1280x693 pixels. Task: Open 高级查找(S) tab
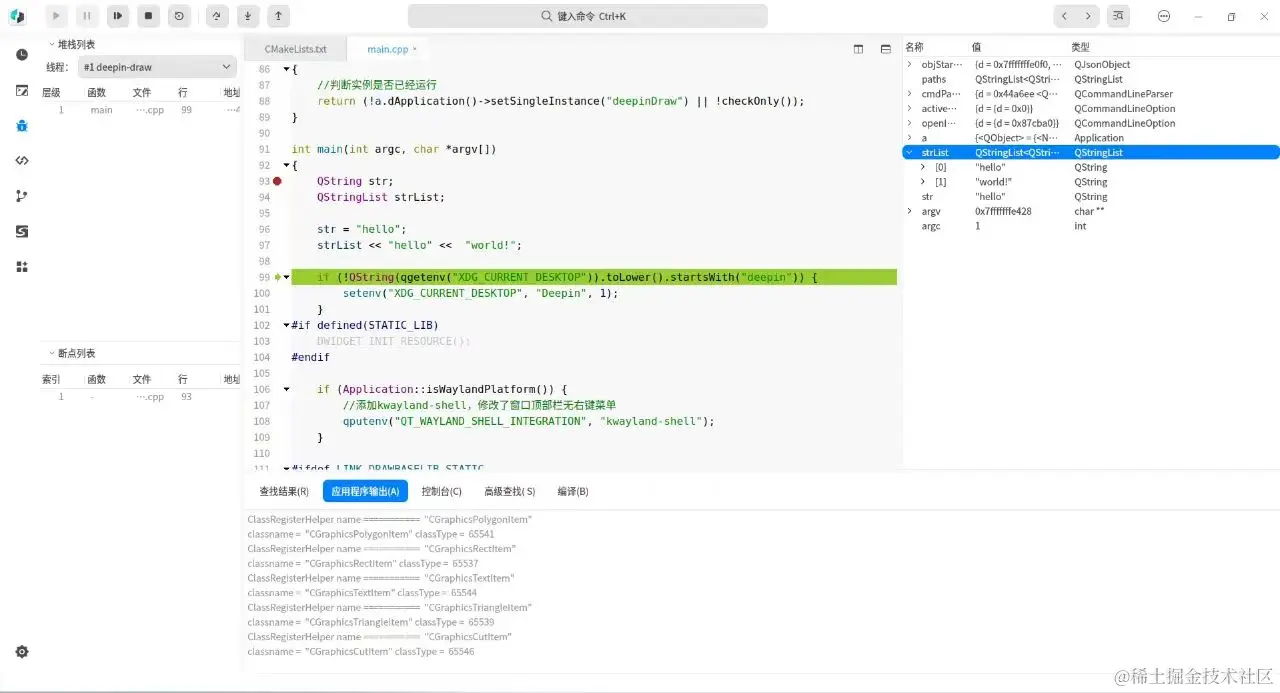(x=510, y=491)
